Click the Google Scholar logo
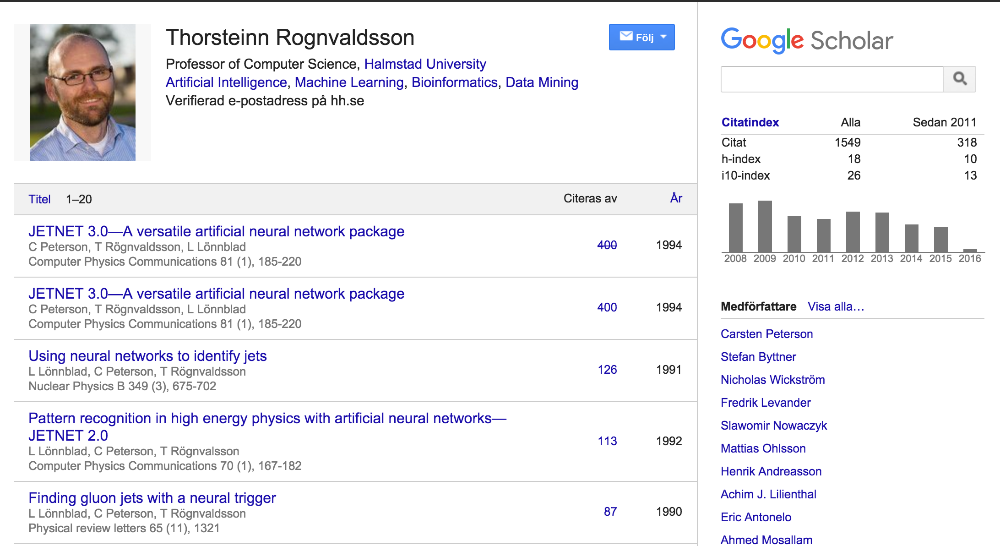 click(x=807, y=40)
